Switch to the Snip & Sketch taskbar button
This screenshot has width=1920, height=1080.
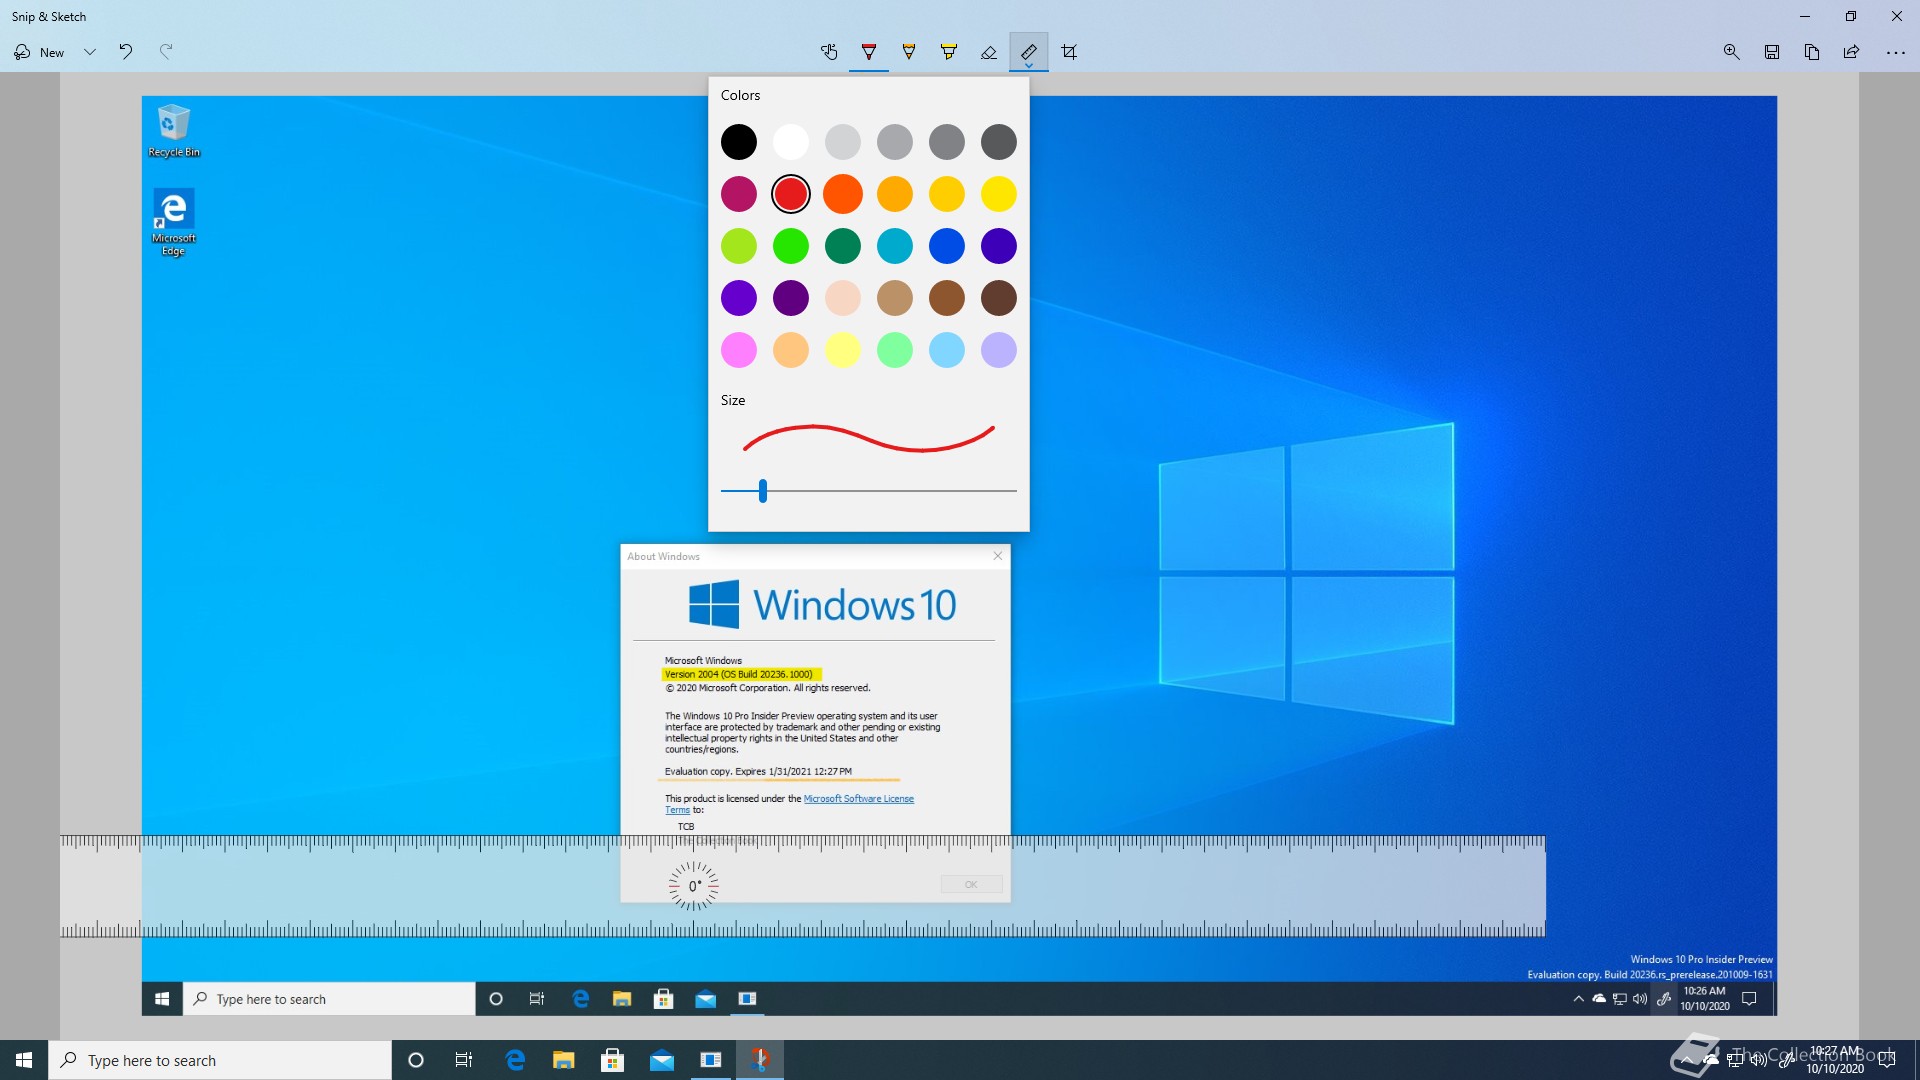tap(760, 1060)
